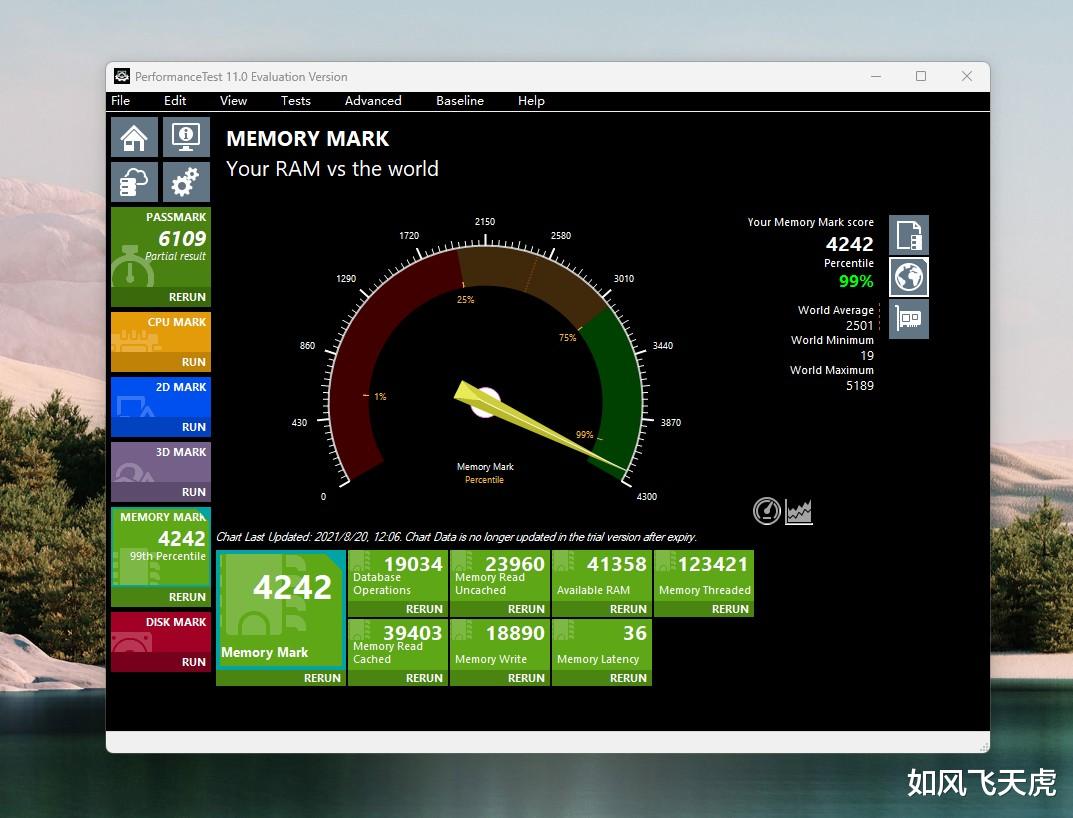Run the 2D Mark test
This screenshot has width=1073, height=818.
(194, 427)
